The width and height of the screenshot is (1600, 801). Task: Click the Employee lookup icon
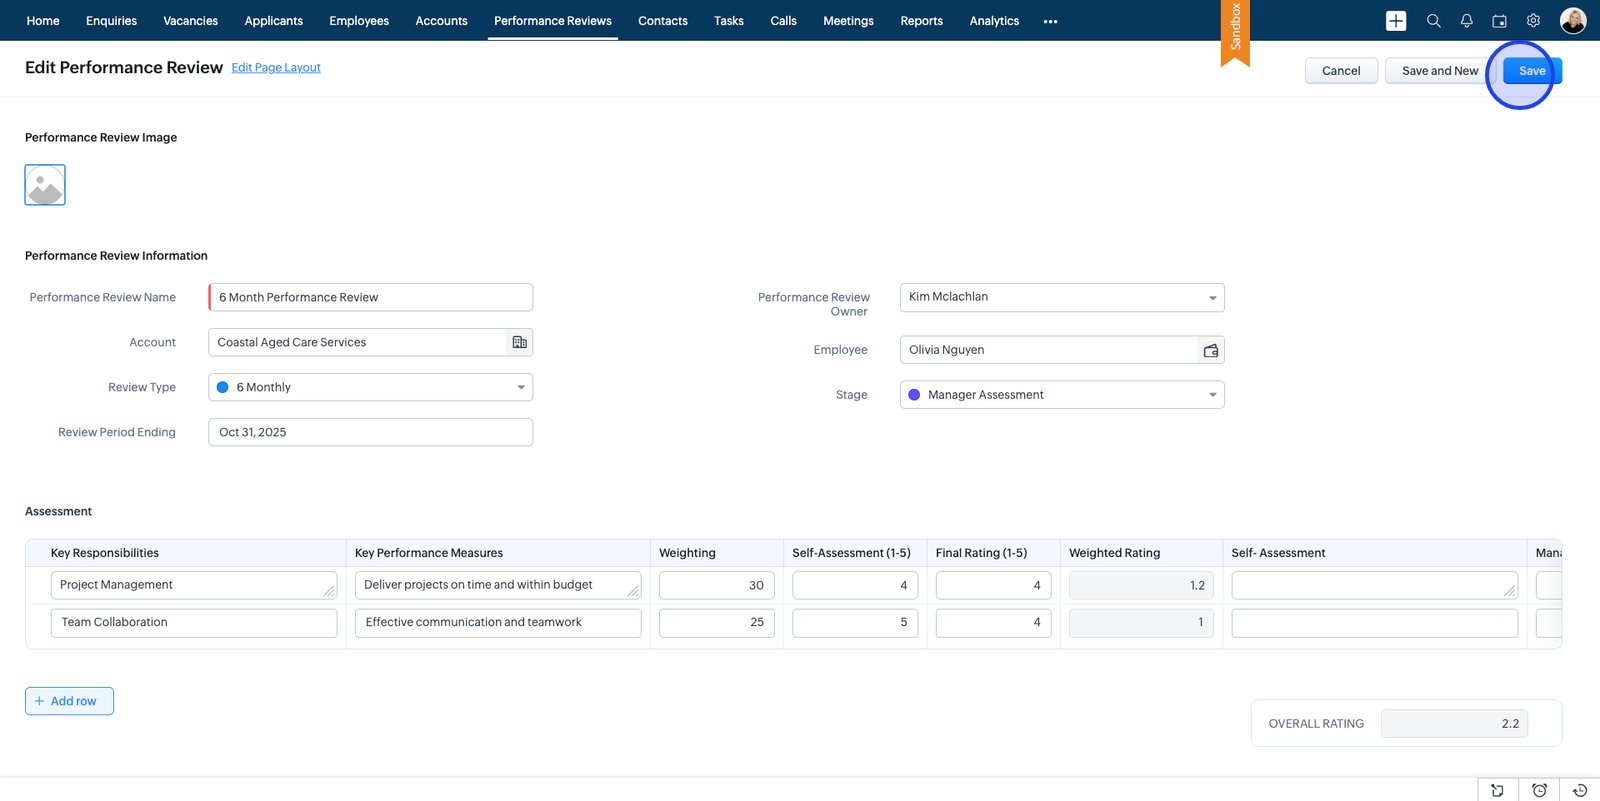coord(1211,350)
